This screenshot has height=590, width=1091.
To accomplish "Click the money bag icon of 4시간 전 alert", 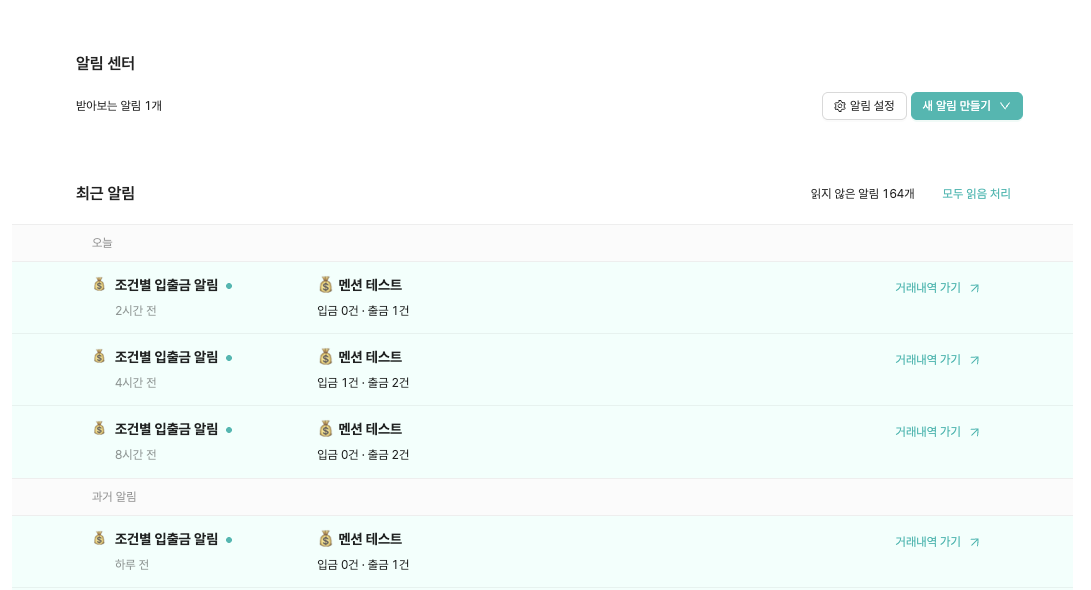I will pyautogui.click(x=99, y=356).
